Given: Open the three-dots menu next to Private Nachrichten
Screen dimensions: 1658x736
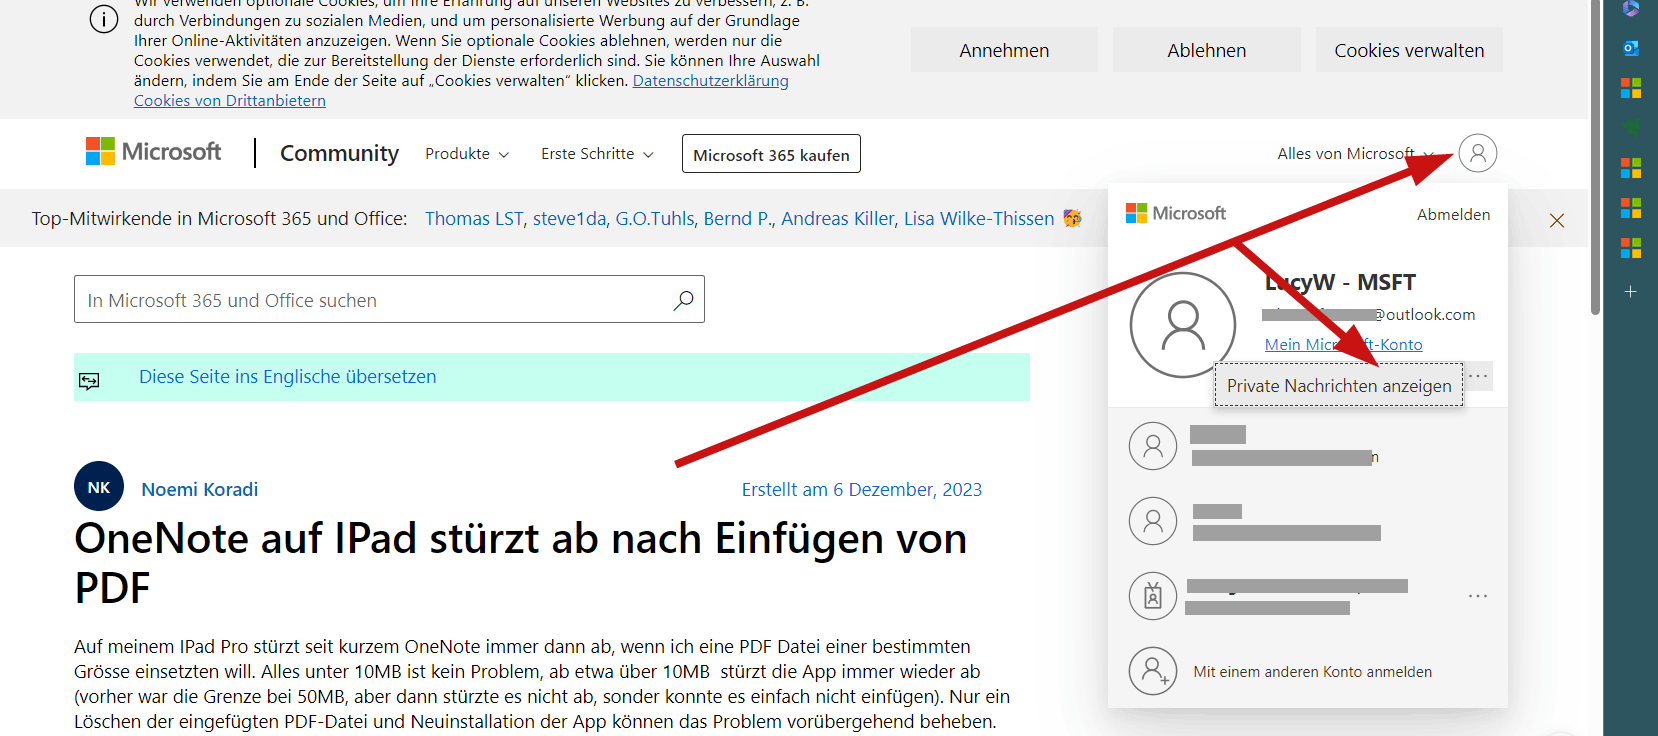Looking at the screenshot, I should coord(1479,376).
